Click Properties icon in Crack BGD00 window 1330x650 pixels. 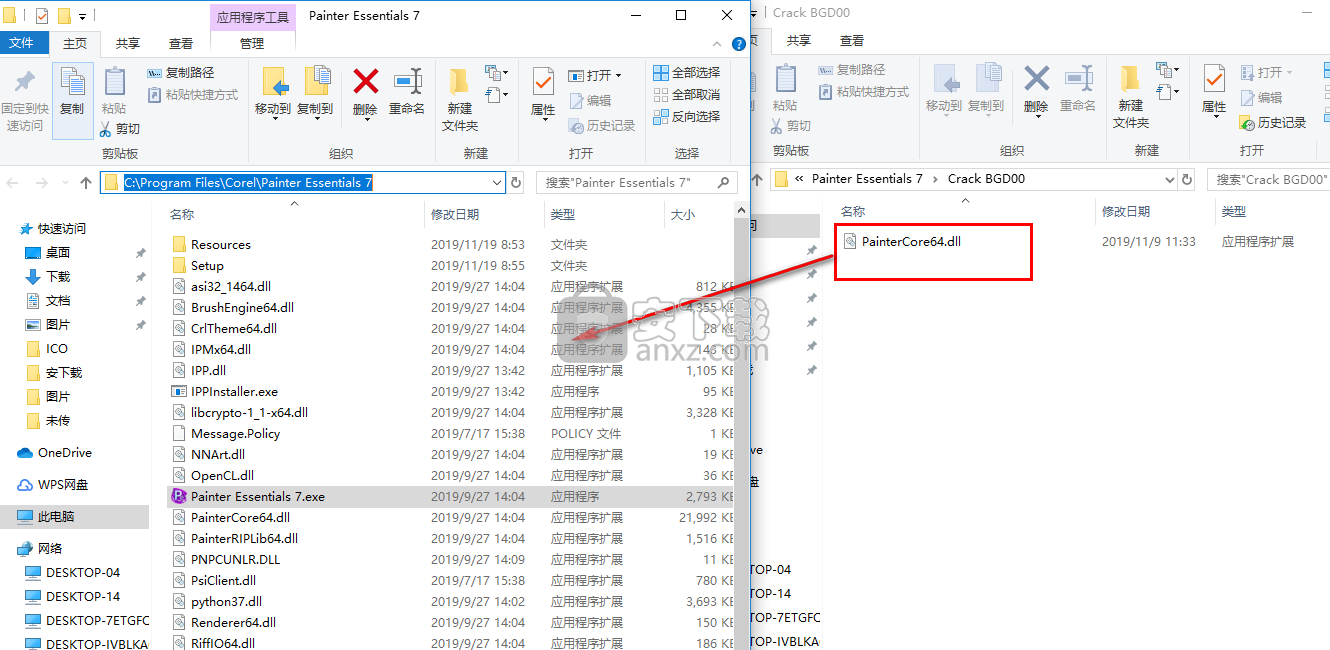pos(1214,78)
